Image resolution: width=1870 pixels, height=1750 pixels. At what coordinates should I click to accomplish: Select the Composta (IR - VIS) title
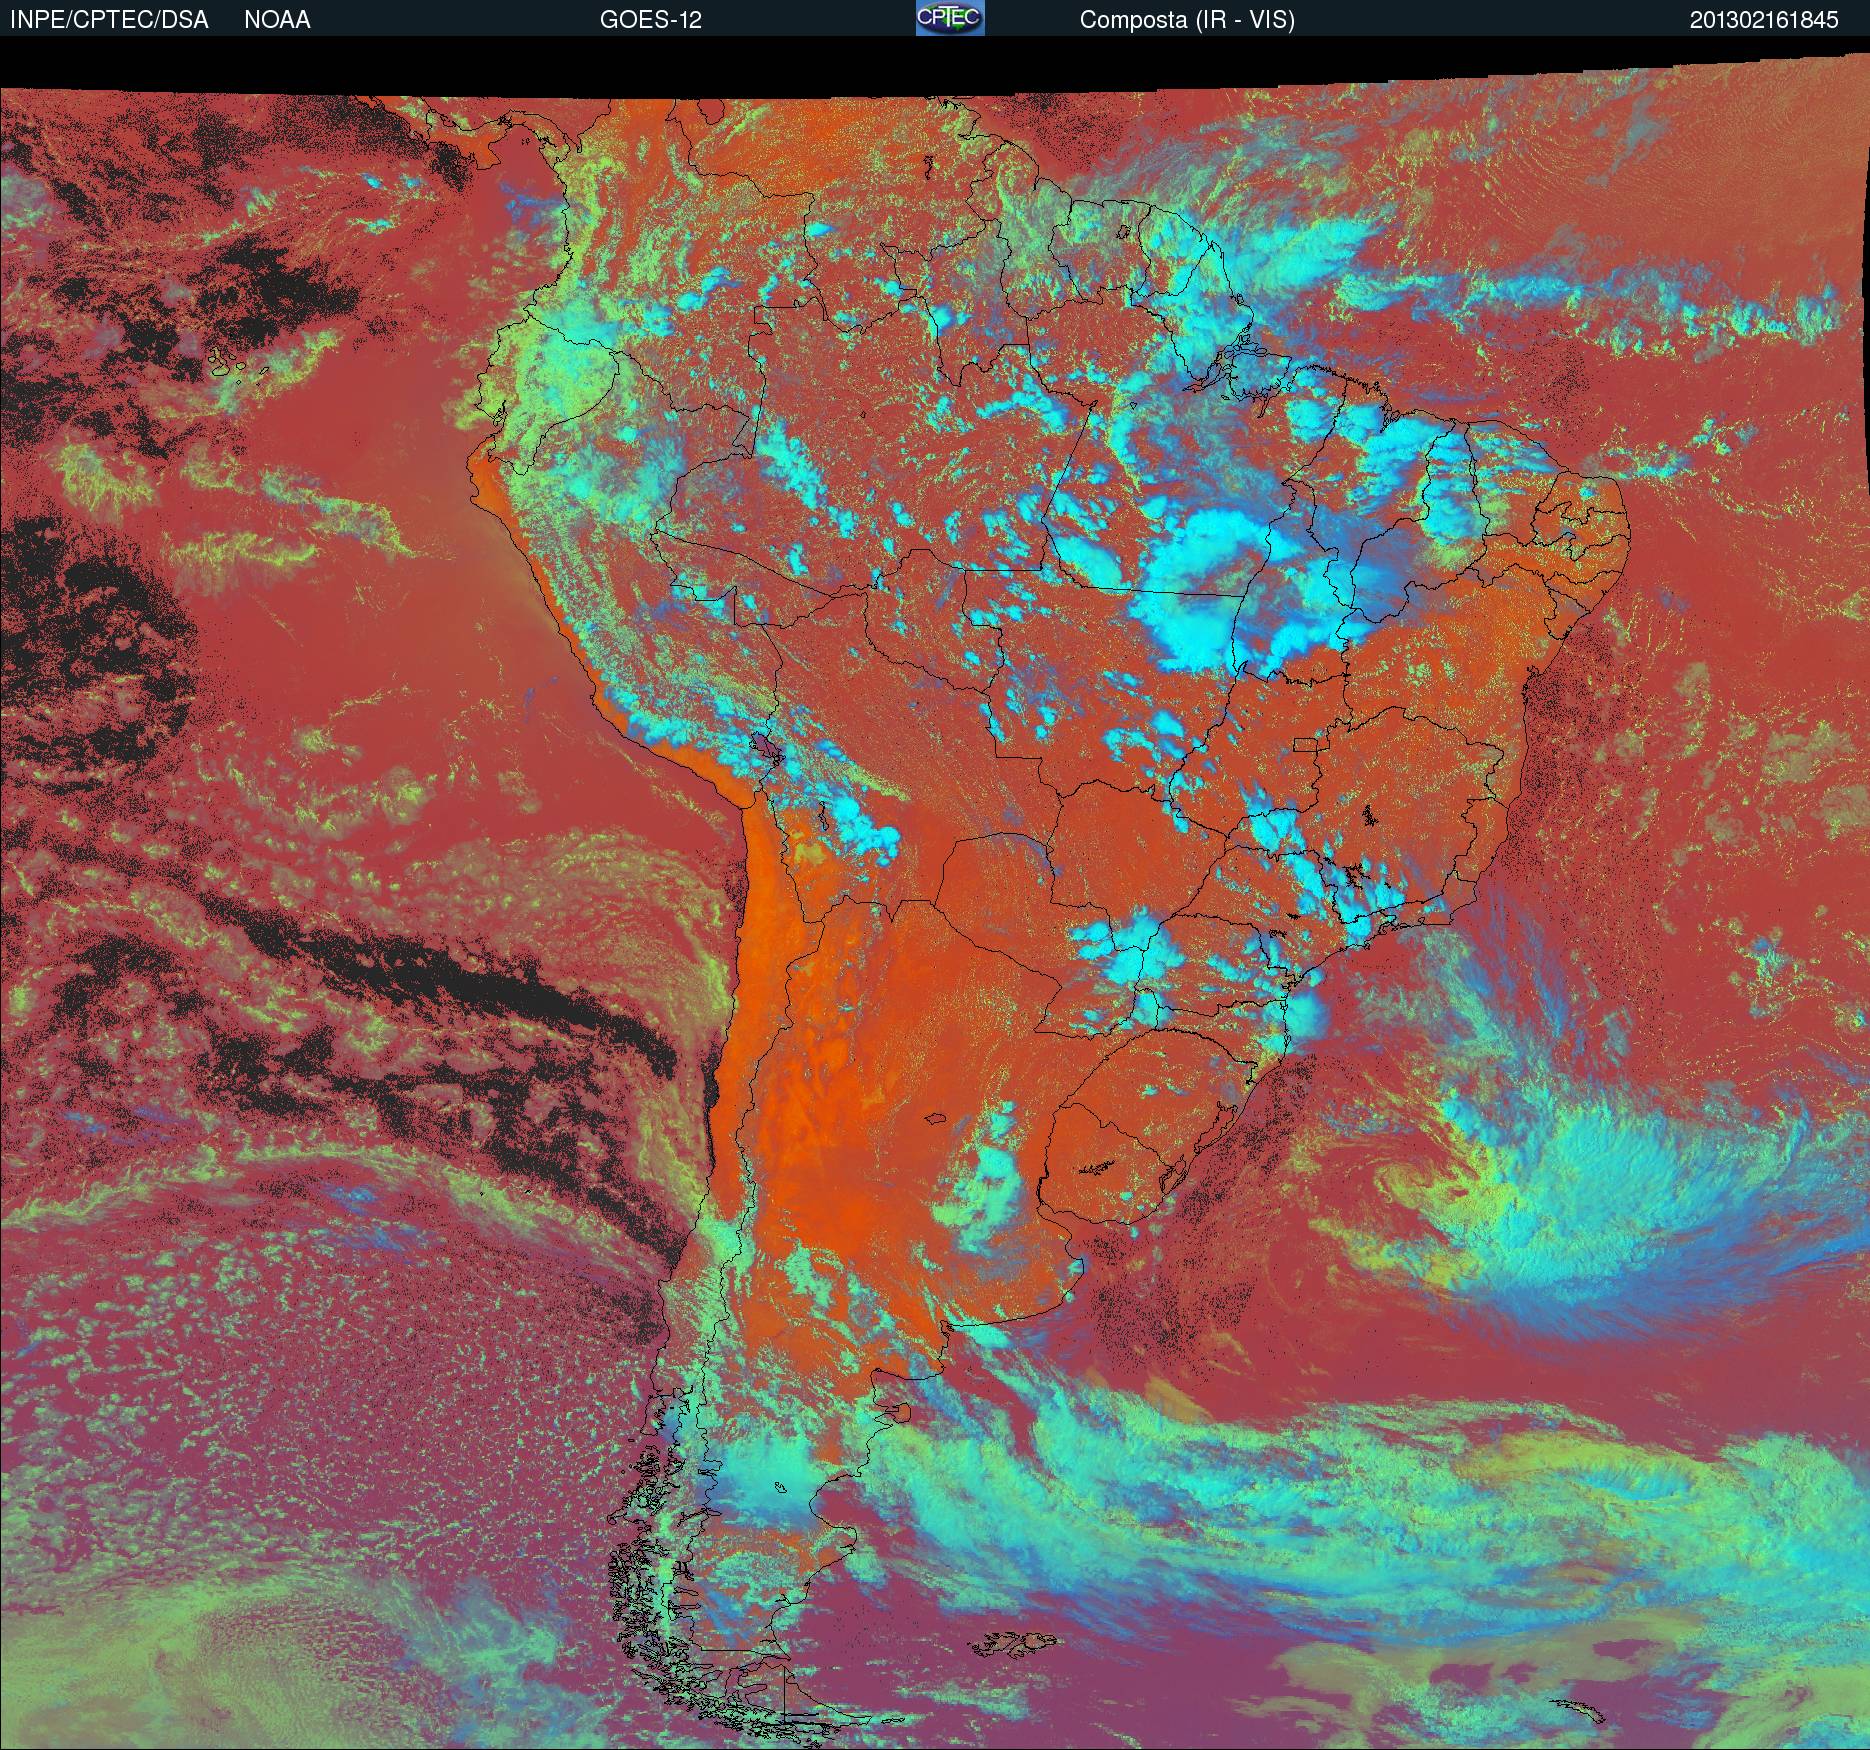click(1187, 20)
